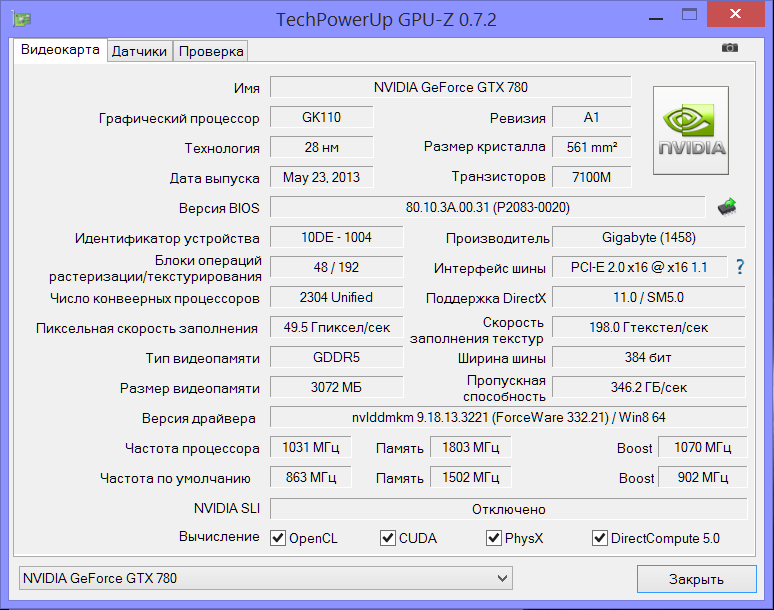This screenshot has width=774, height=610.
Task: Click the 49.5 Гпиксел/сек fillrate field
Action: [x=336, y=328]
